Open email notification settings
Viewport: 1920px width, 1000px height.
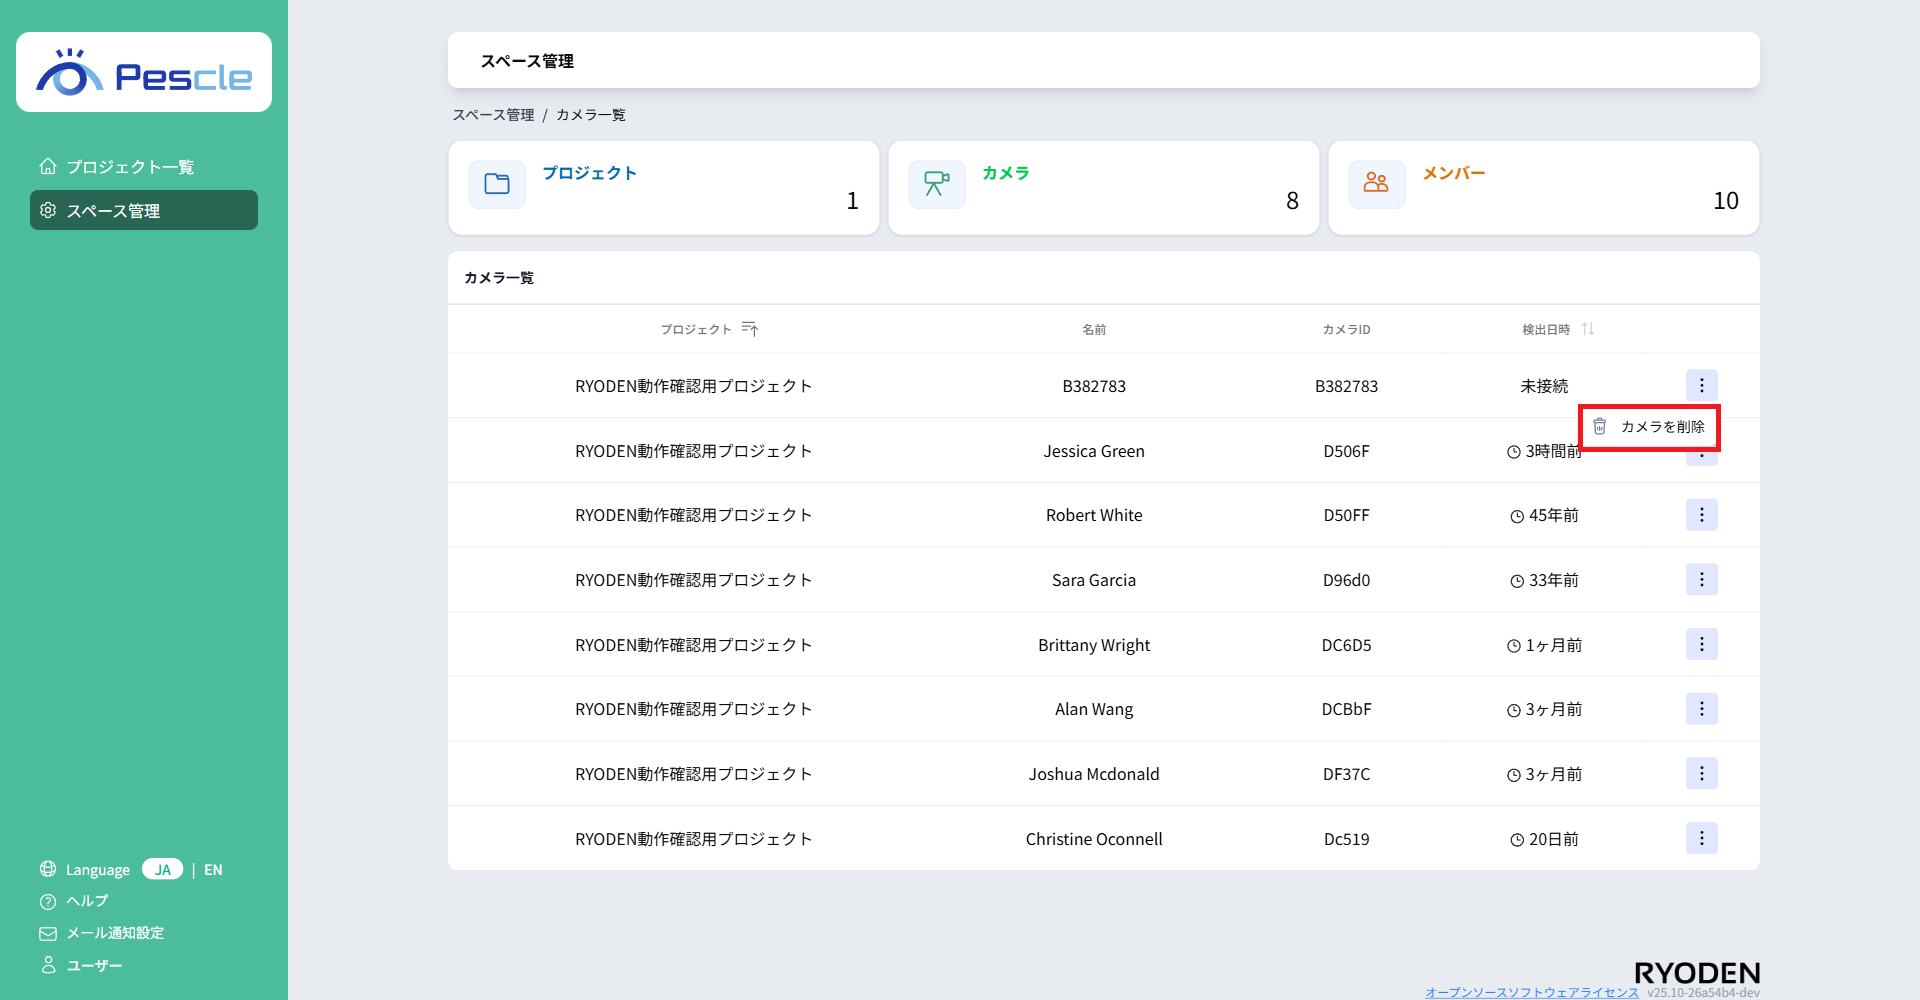(x=114, y=933)
